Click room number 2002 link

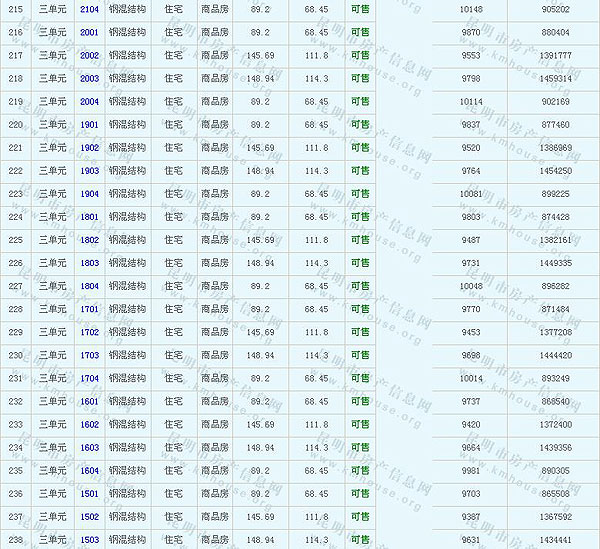[89, 55]
